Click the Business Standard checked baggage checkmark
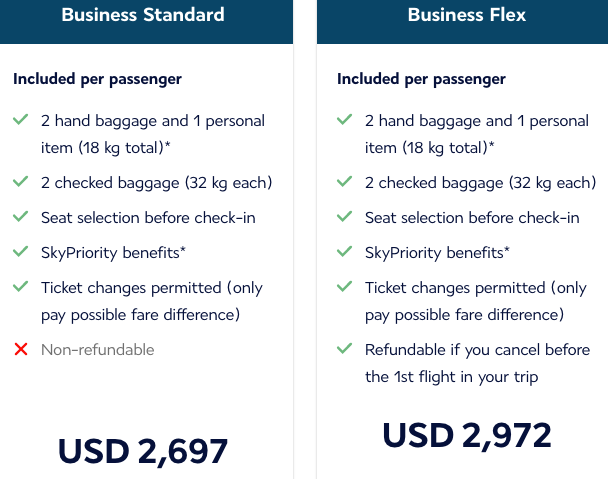 pos(21,181)
